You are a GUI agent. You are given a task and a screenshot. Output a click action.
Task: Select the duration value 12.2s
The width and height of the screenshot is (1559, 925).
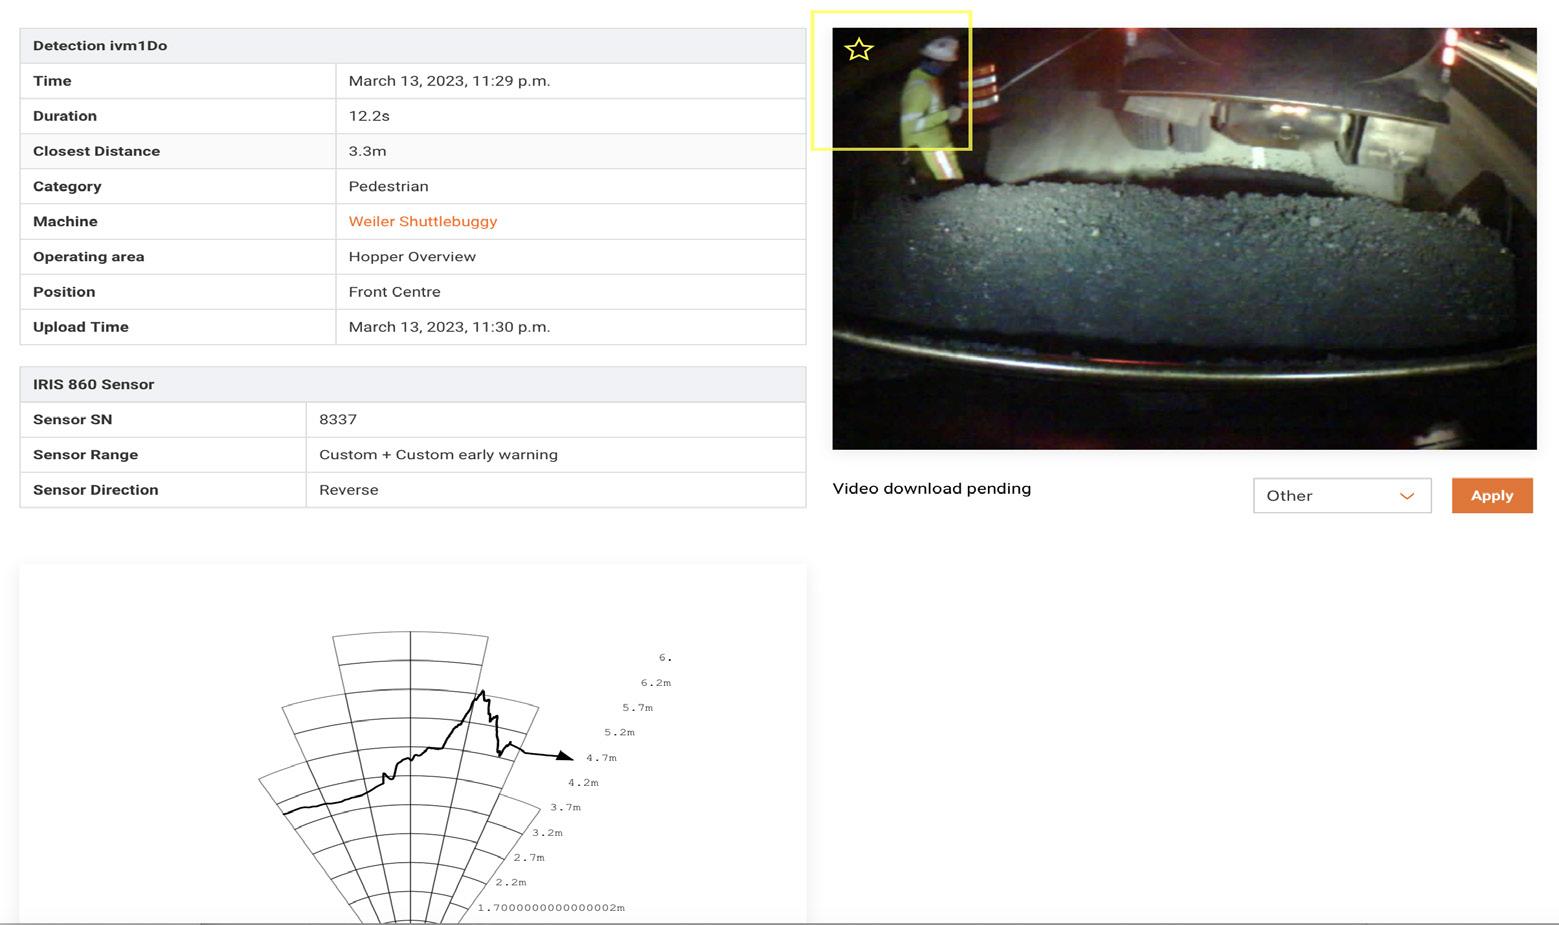[x=369, y=116]
